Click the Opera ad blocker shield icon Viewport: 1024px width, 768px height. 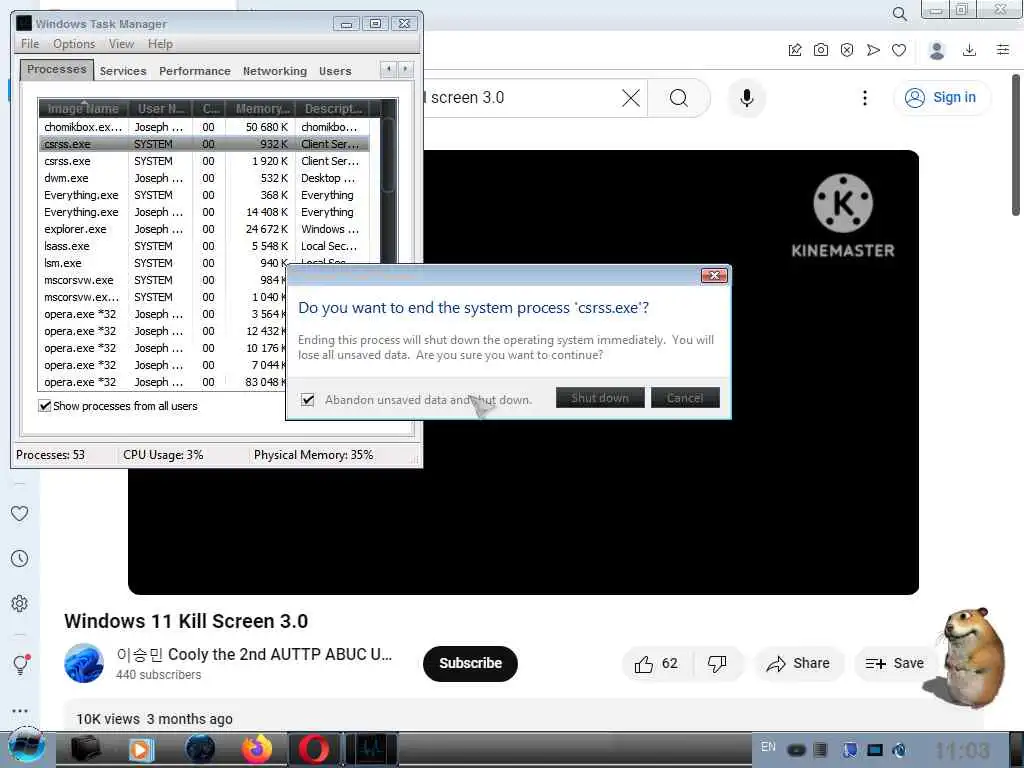(x=846, y=50)
